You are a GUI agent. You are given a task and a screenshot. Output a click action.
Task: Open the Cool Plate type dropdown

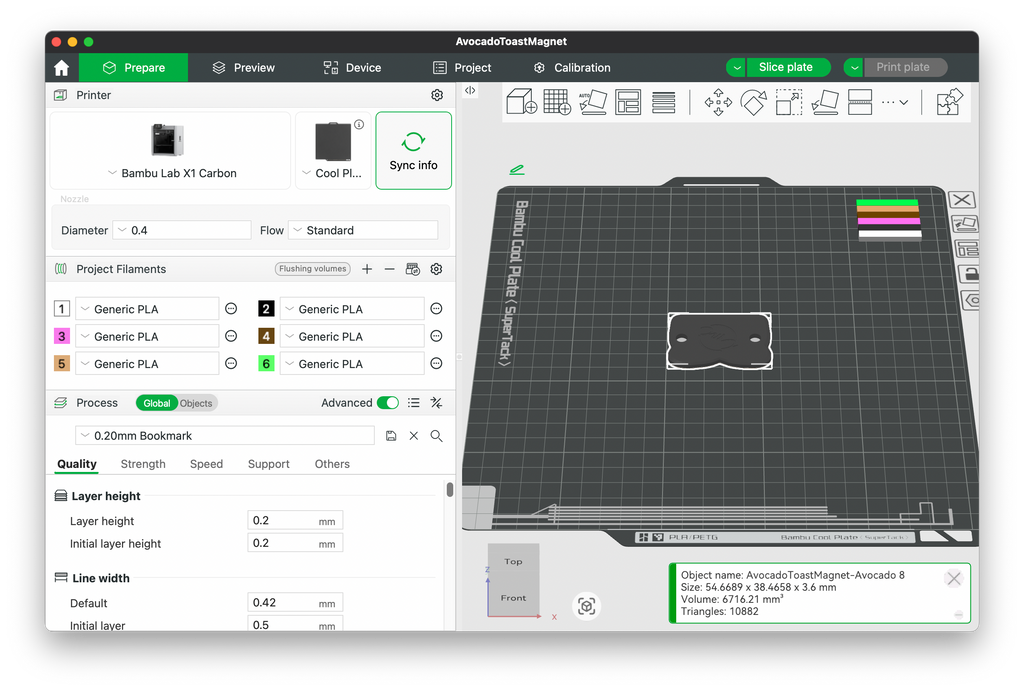click(x=332, y=173)
